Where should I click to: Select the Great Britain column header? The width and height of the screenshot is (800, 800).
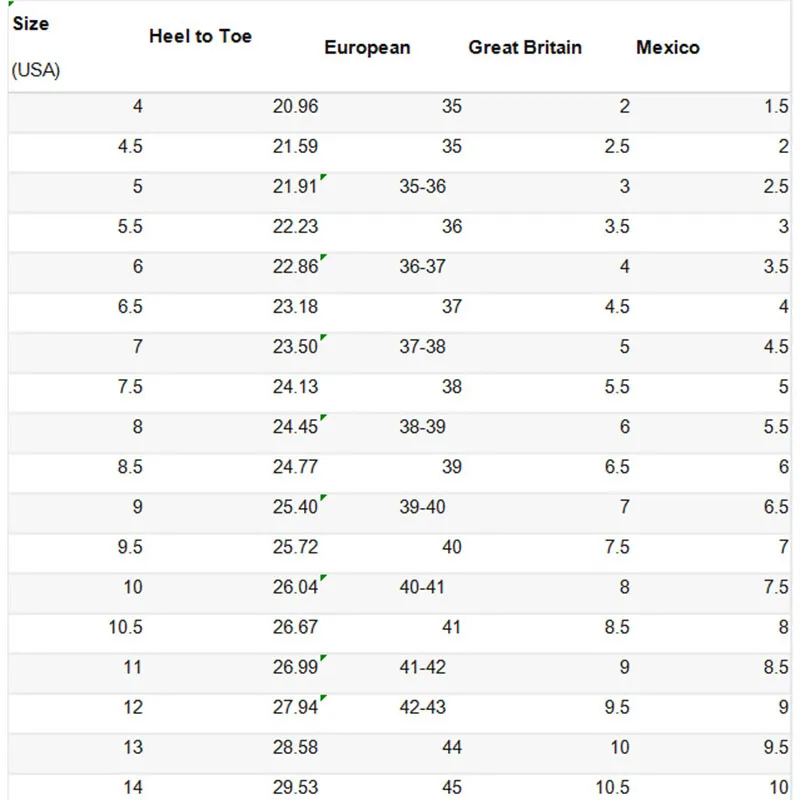tap(524, 47)
